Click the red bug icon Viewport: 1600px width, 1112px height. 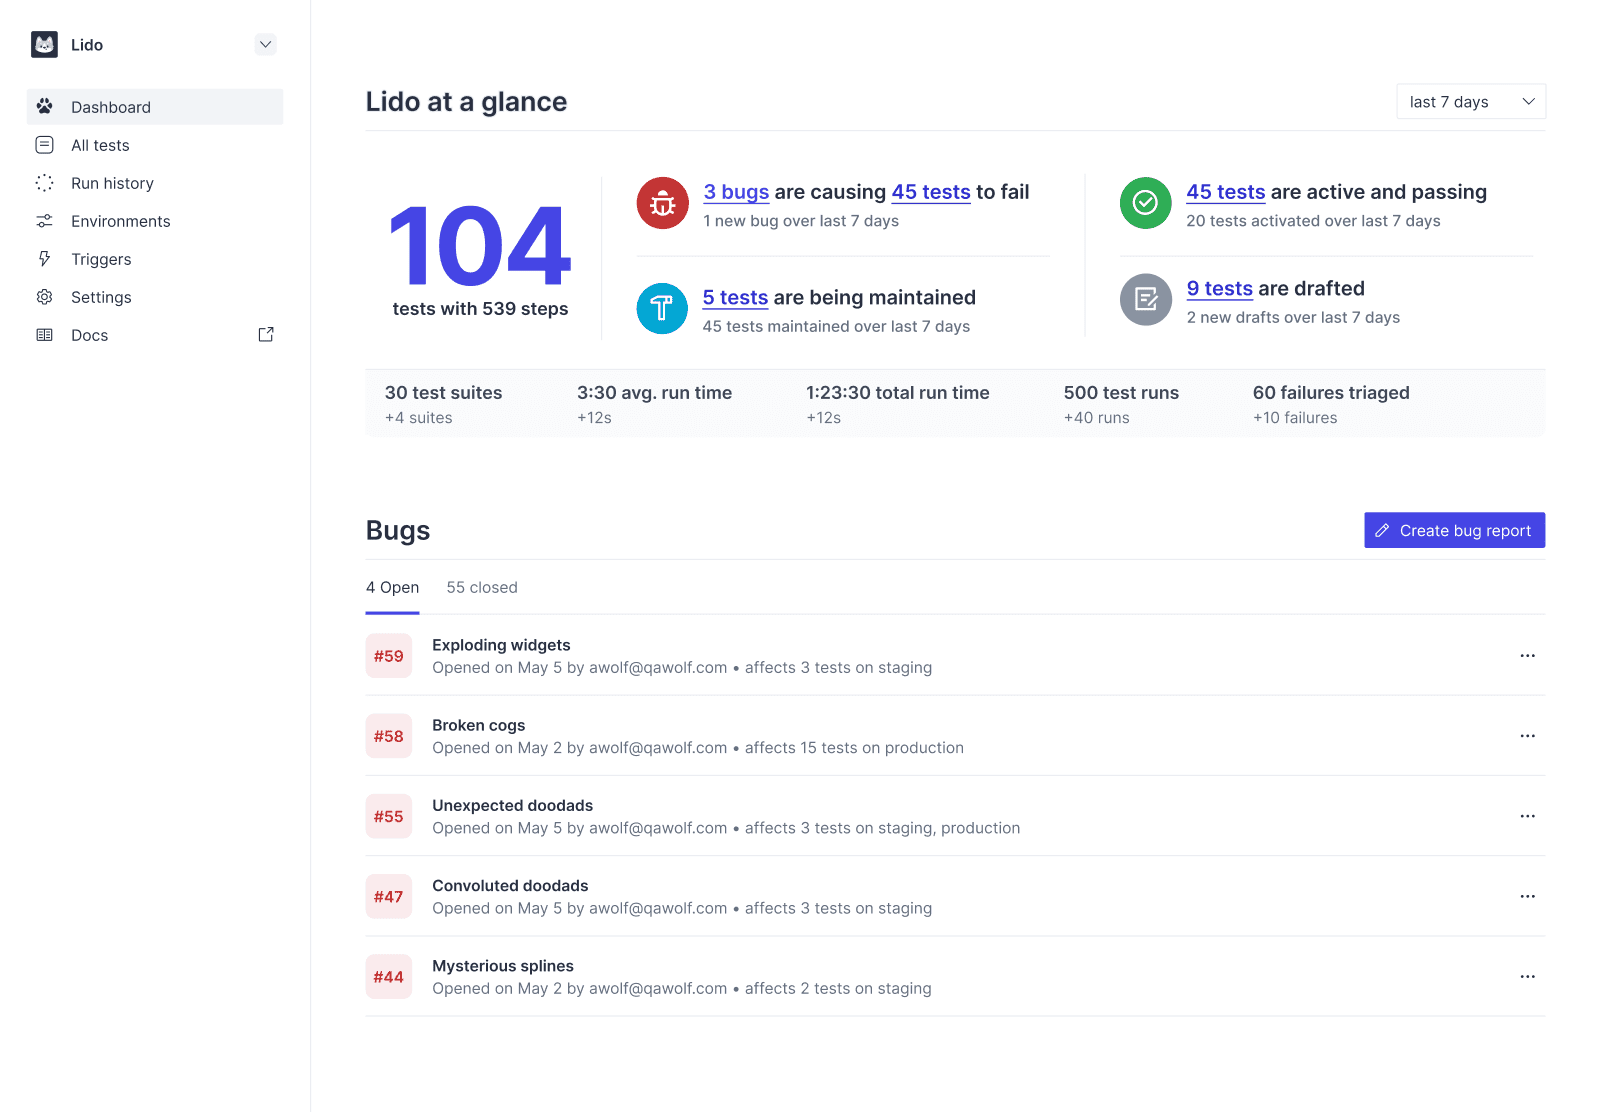click(662, 203)
